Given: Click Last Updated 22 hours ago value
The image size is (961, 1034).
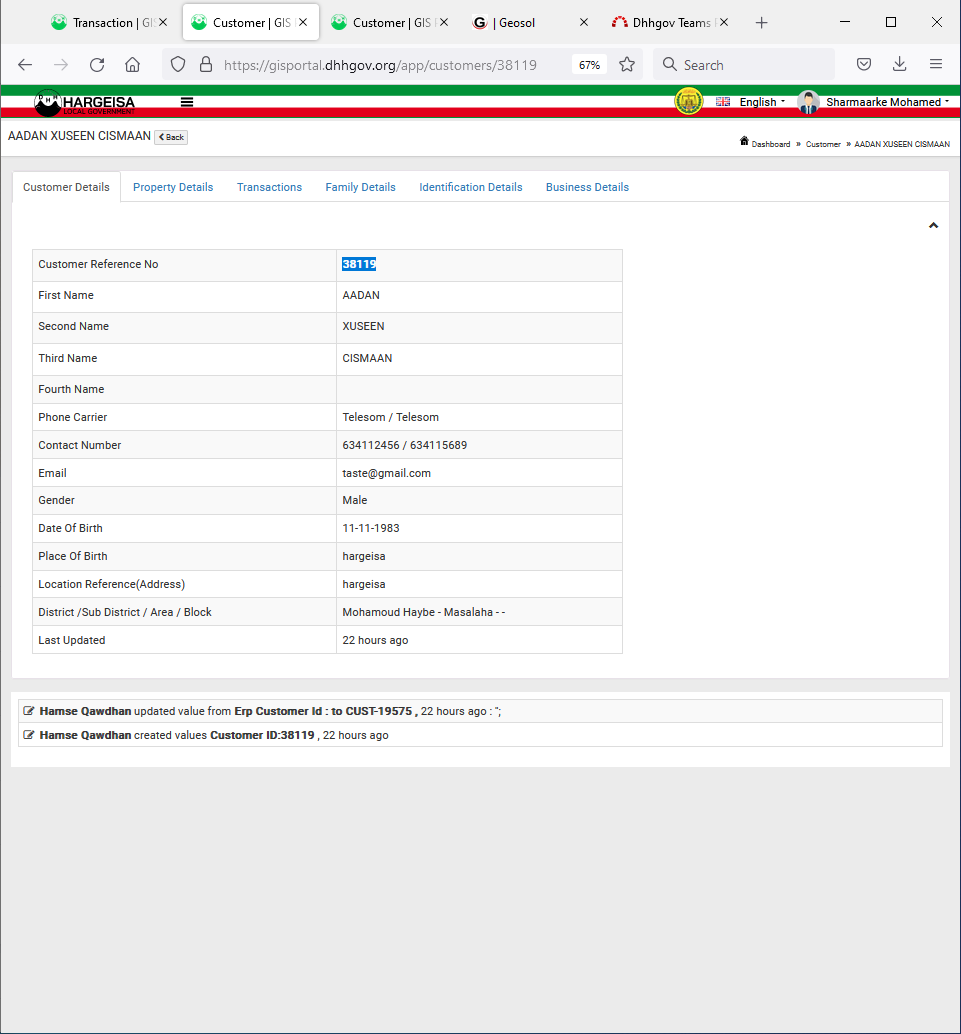Looking at the screenshot, I should click(375, 640).
